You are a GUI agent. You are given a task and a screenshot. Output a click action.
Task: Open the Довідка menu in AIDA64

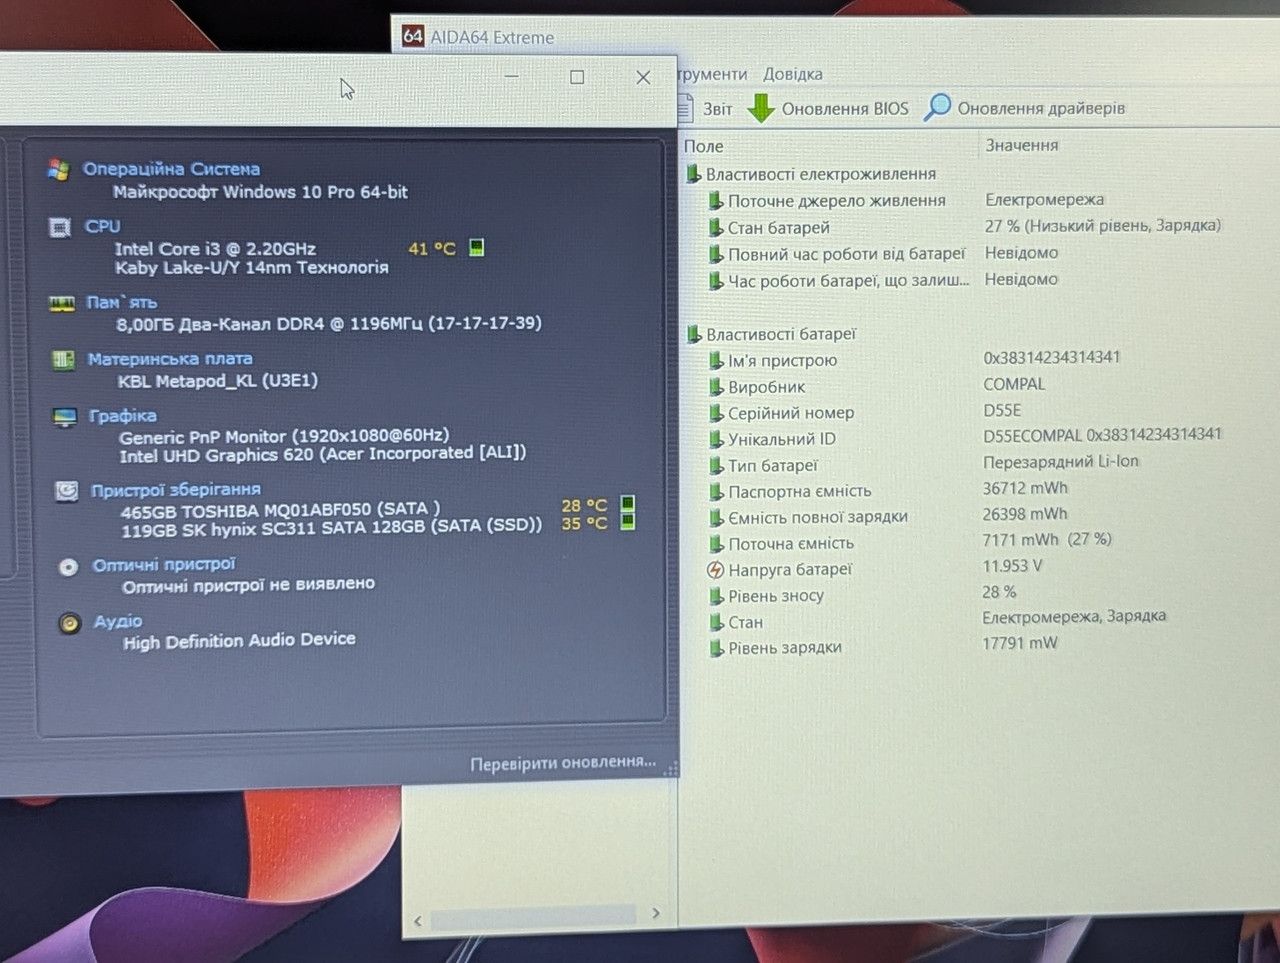[x=793, y=74]
